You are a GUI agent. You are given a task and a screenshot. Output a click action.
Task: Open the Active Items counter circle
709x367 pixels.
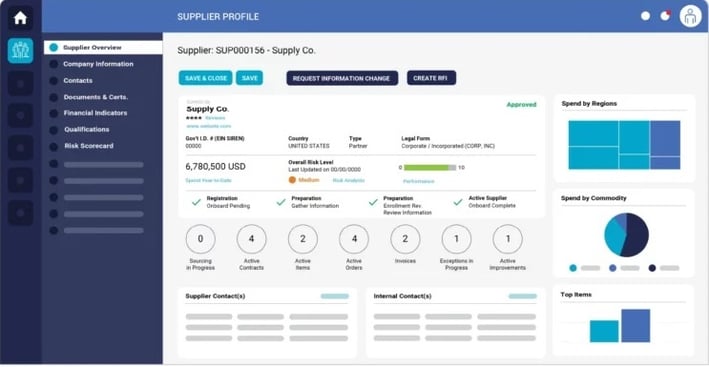tap(303, 239)
